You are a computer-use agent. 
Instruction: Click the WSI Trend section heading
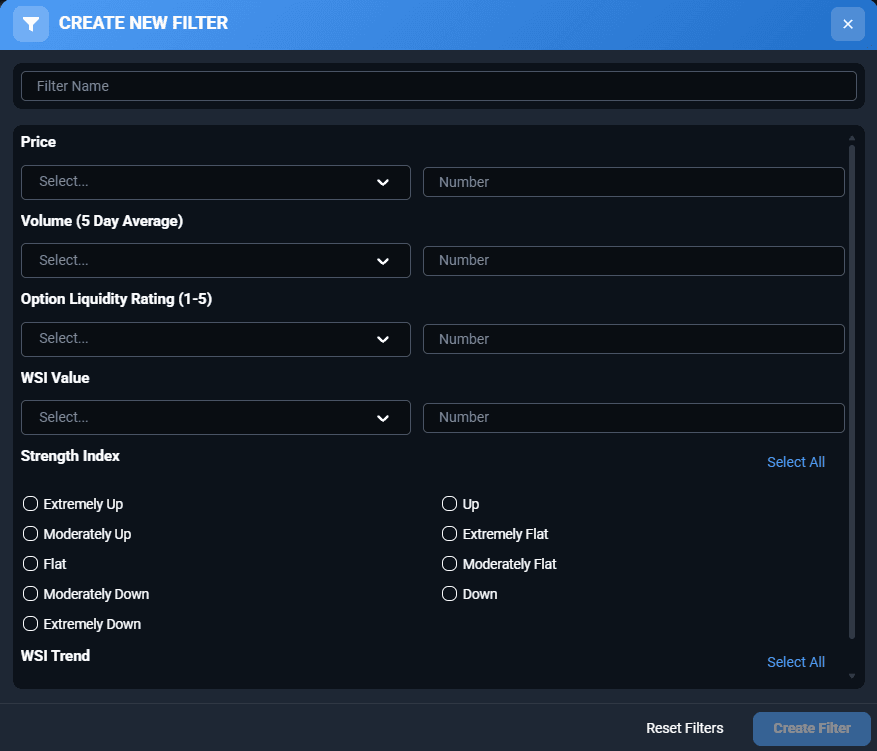(x=55, y=656)
